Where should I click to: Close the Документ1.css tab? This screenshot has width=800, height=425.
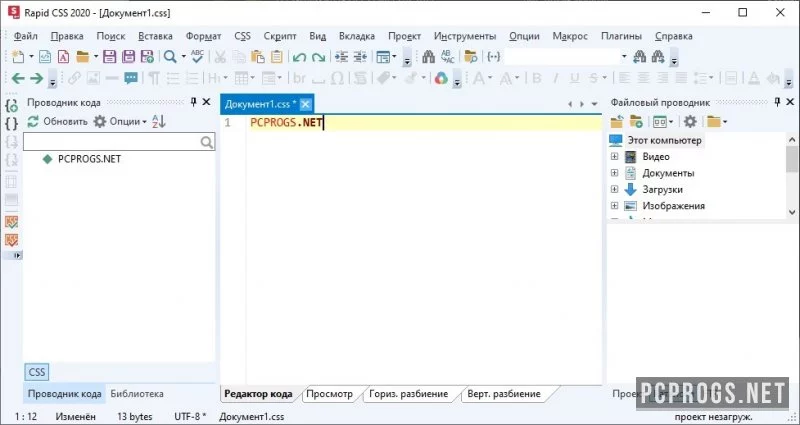(x=305, y=104)
